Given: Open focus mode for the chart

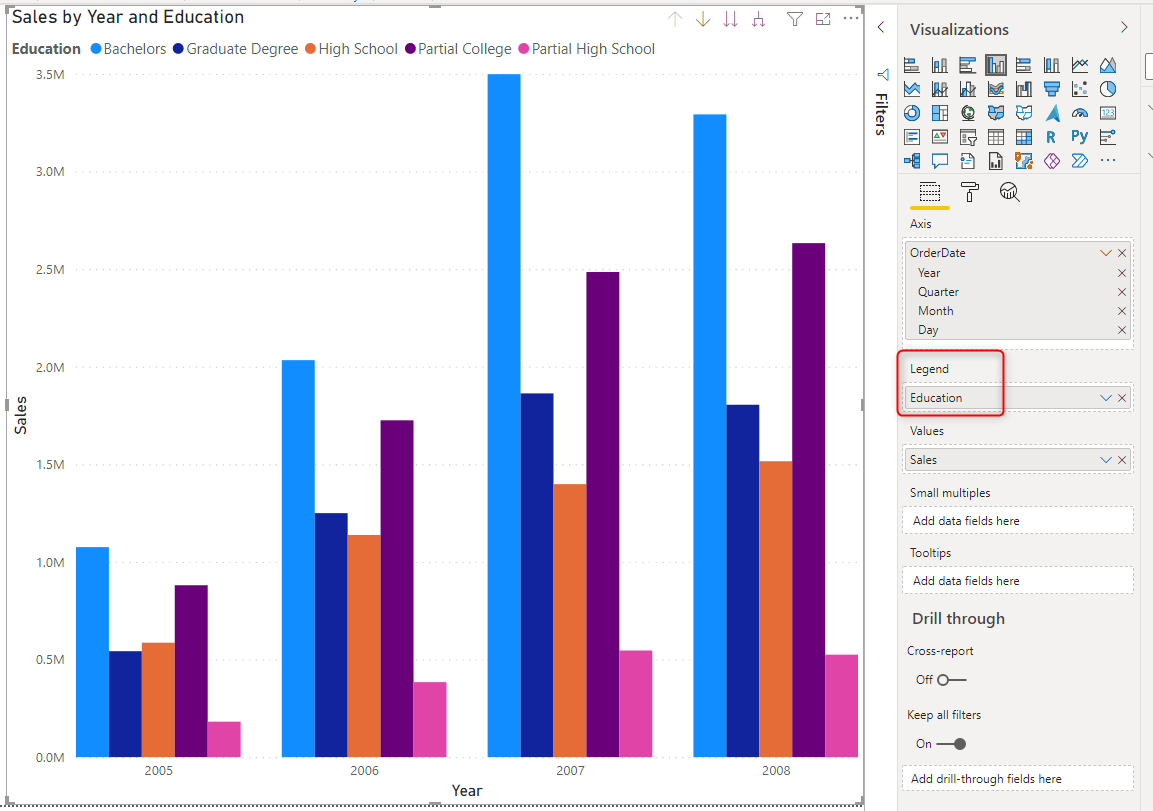Looking at the screenshot, I should 823,19.
